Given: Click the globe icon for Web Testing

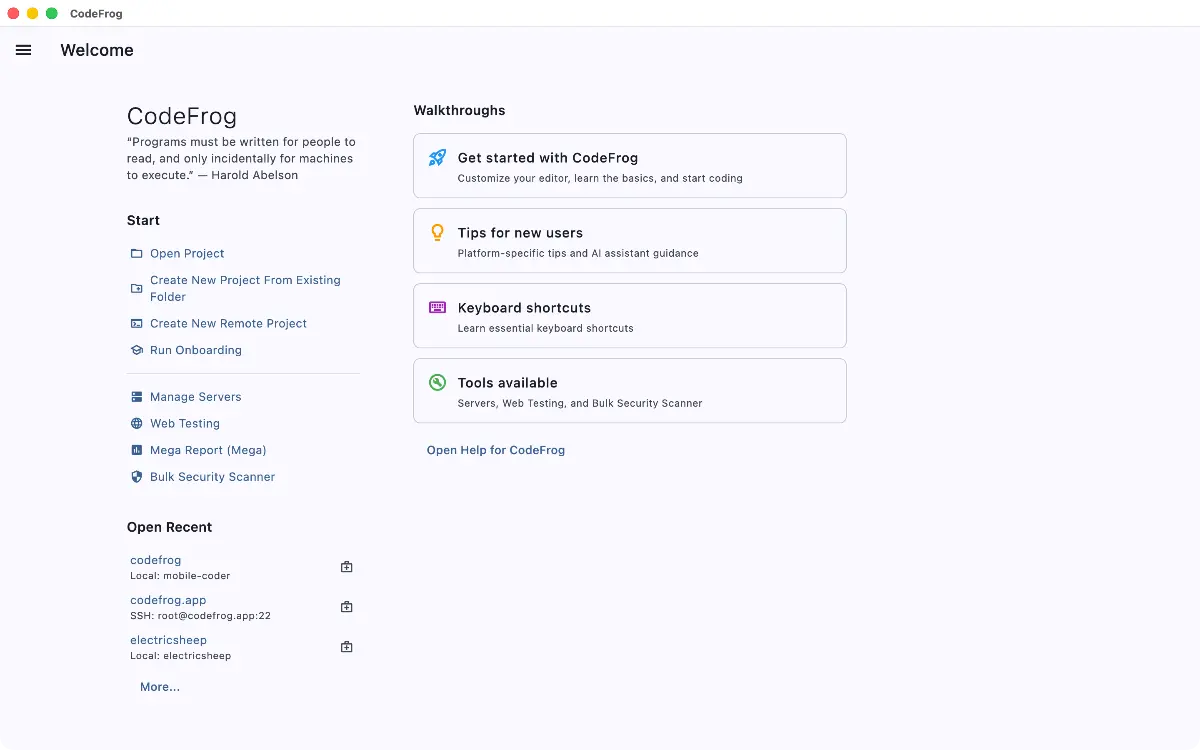Looking at the screenshot, I should pos(137,424).
